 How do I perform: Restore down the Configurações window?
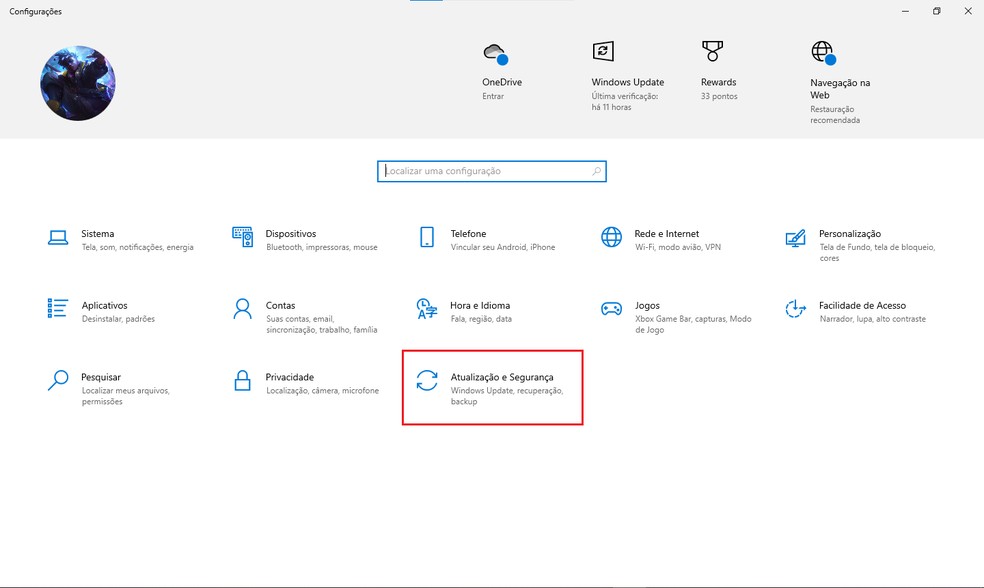coord(936,11)
